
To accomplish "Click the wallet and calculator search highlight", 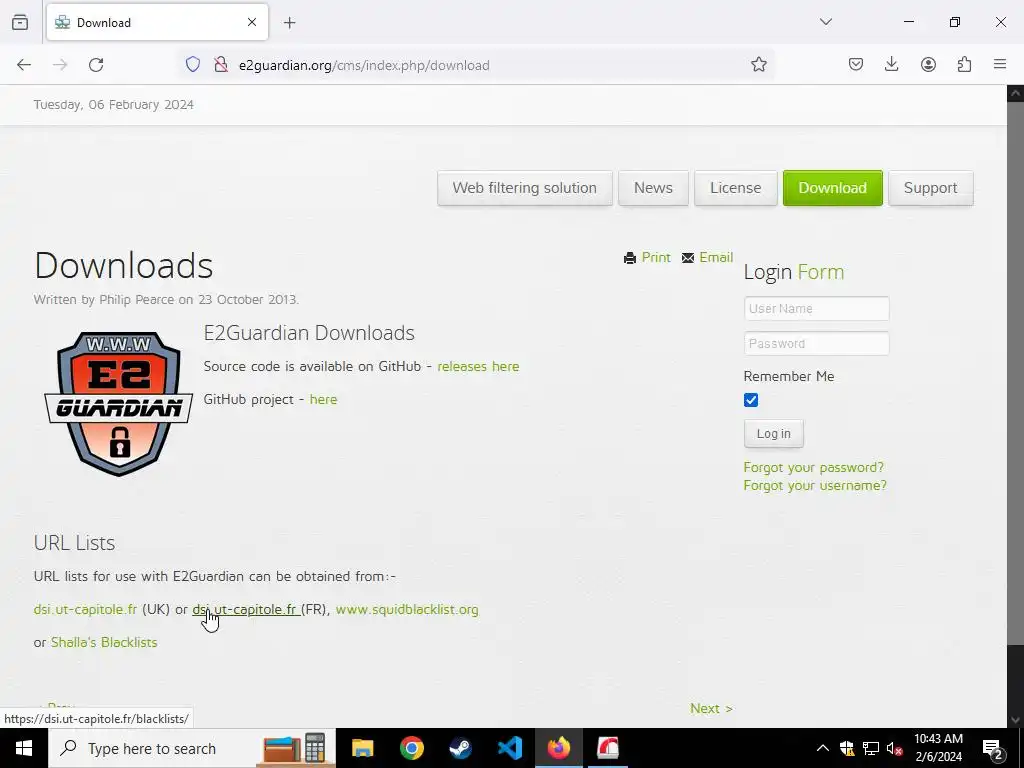I will [x=295, y=748].
